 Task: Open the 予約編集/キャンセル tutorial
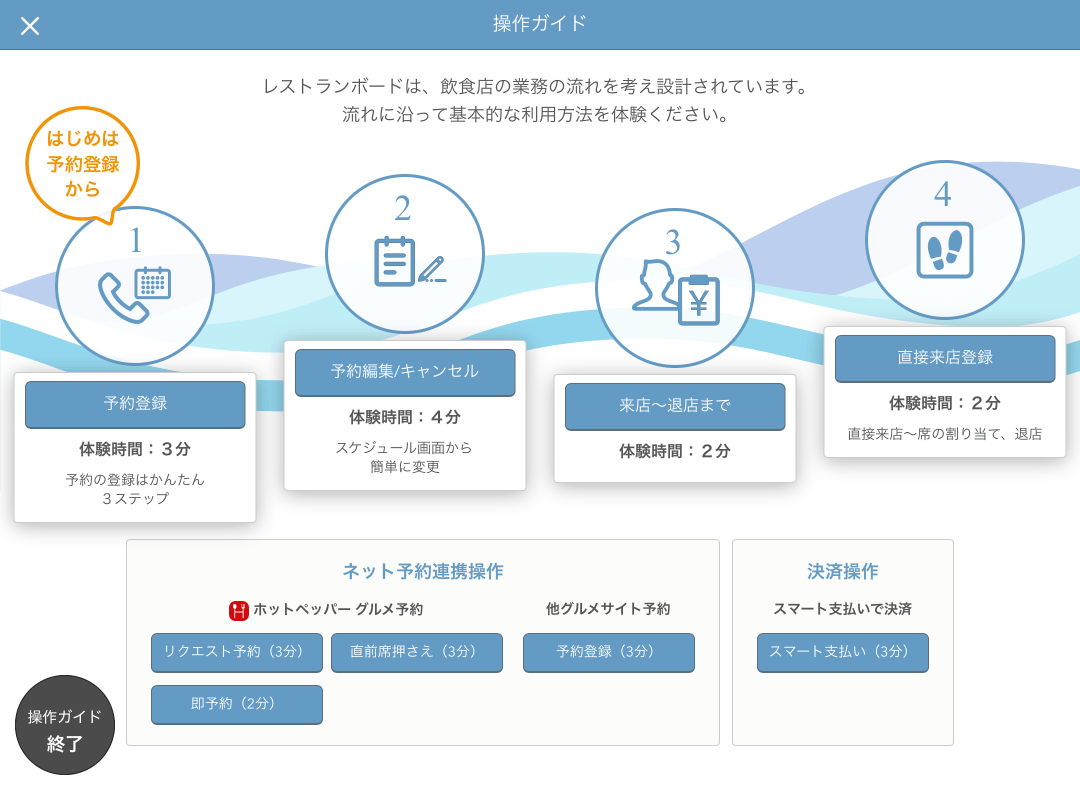pyautogui.click(x=405, y=372)
